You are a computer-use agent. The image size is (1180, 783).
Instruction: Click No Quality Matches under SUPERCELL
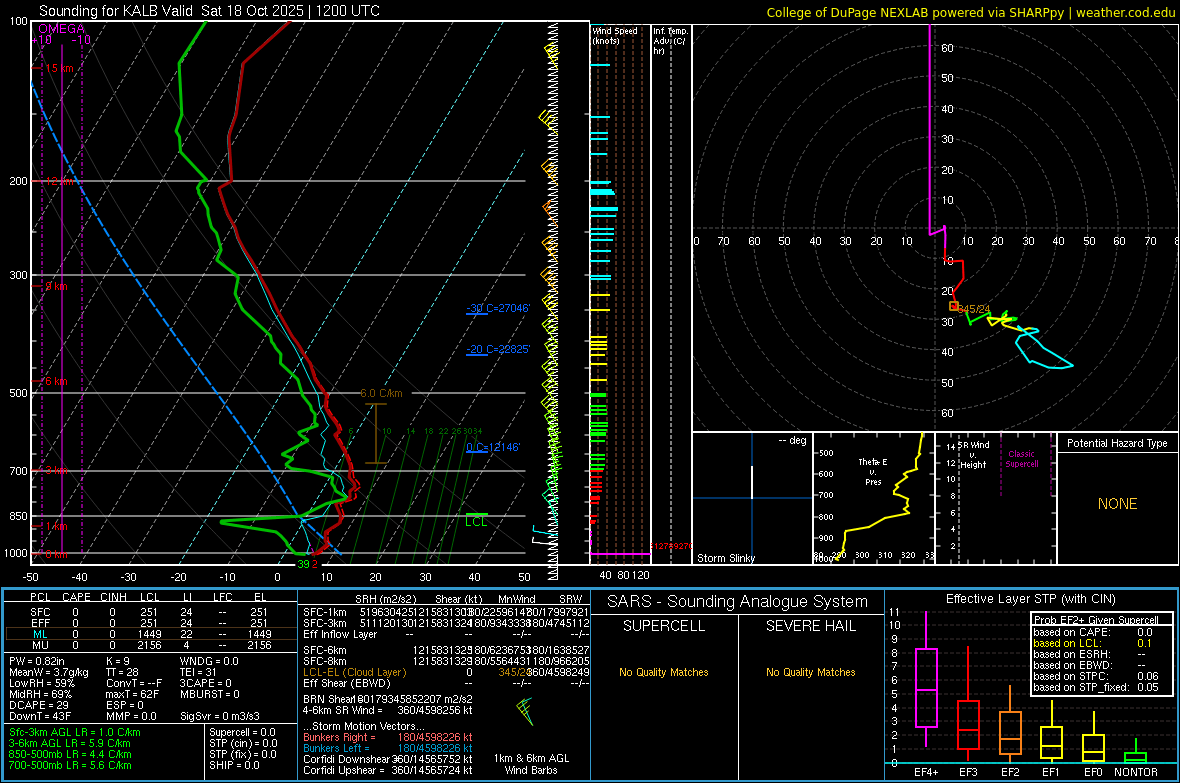(x=664, y=672)
